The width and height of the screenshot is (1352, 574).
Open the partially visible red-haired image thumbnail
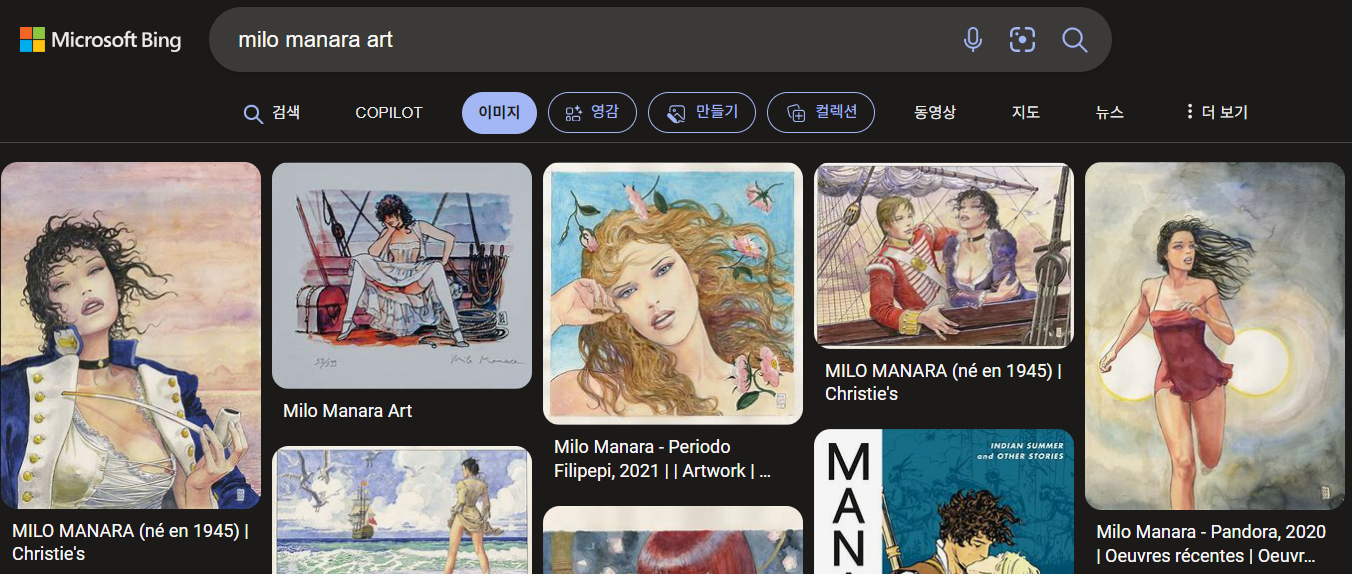[673, 540]
